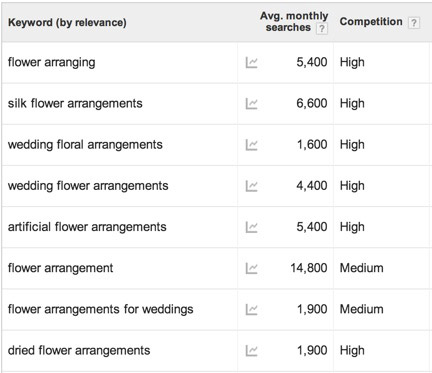The width and height of the screenshot is (432, 373).
Task: Click High competition for flower arranging
Action: (x=352, y=63)
